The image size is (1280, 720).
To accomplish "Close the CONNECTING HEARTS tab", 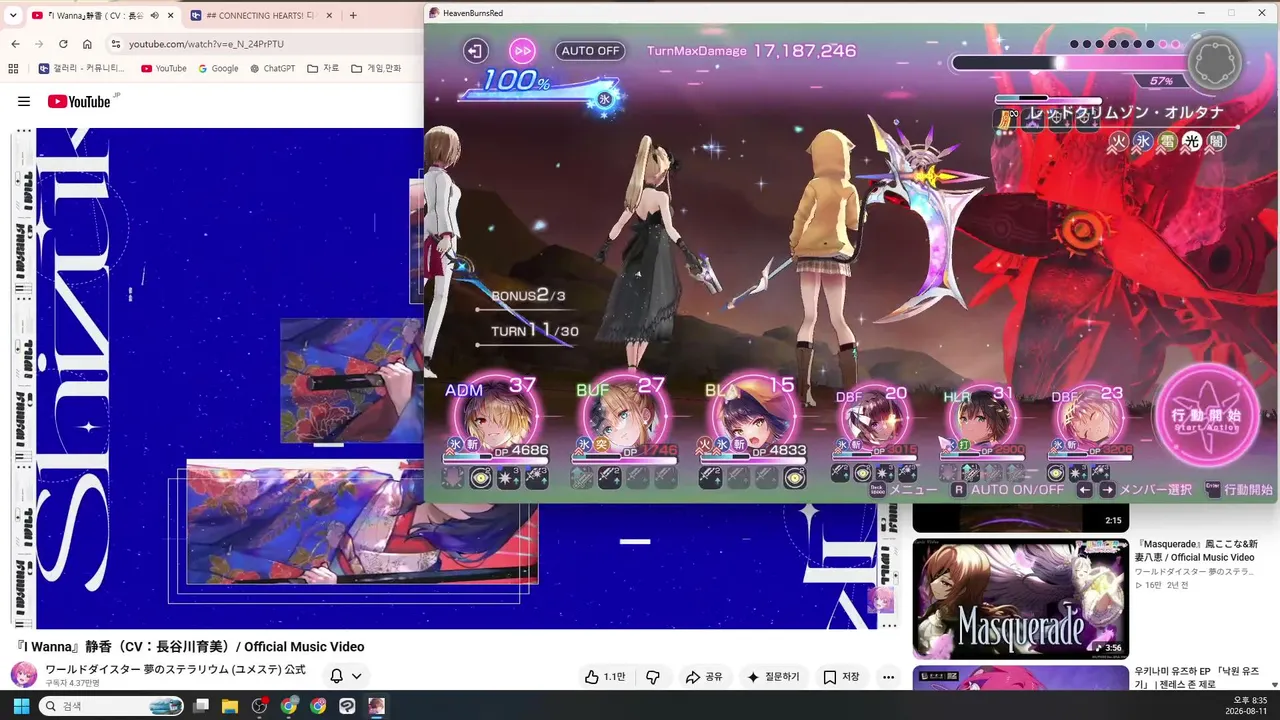I will (329, 15).
